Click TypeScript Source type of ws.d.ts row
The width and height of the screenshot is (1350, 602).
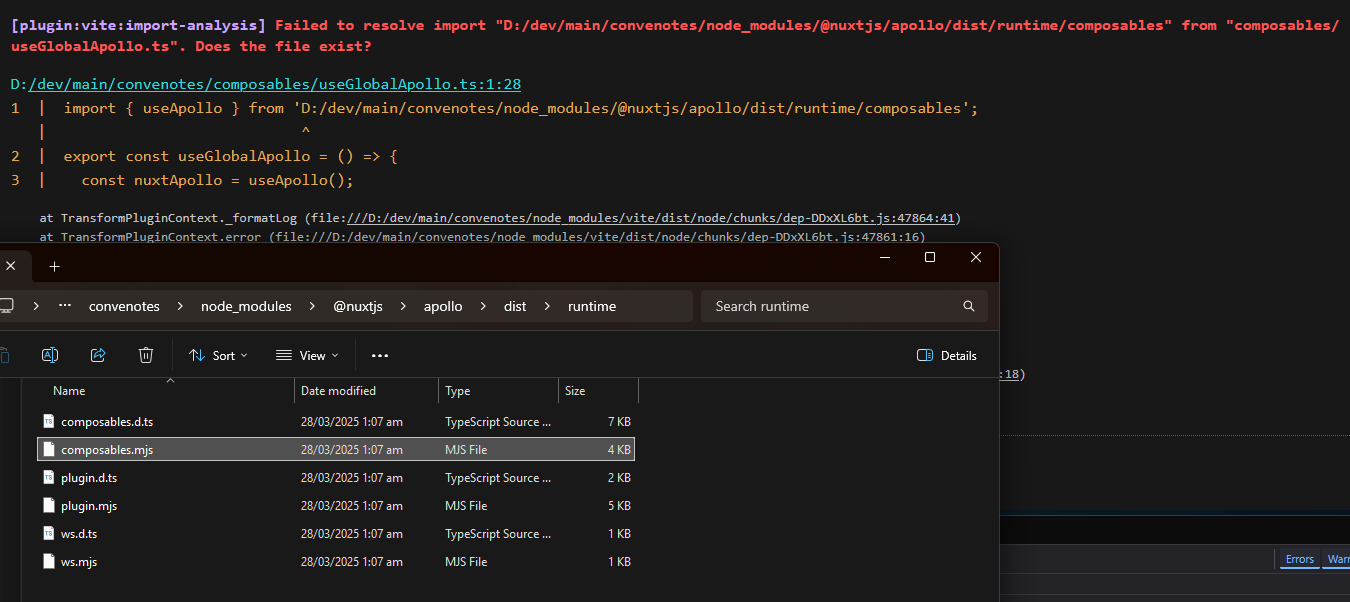pos(498,534)
